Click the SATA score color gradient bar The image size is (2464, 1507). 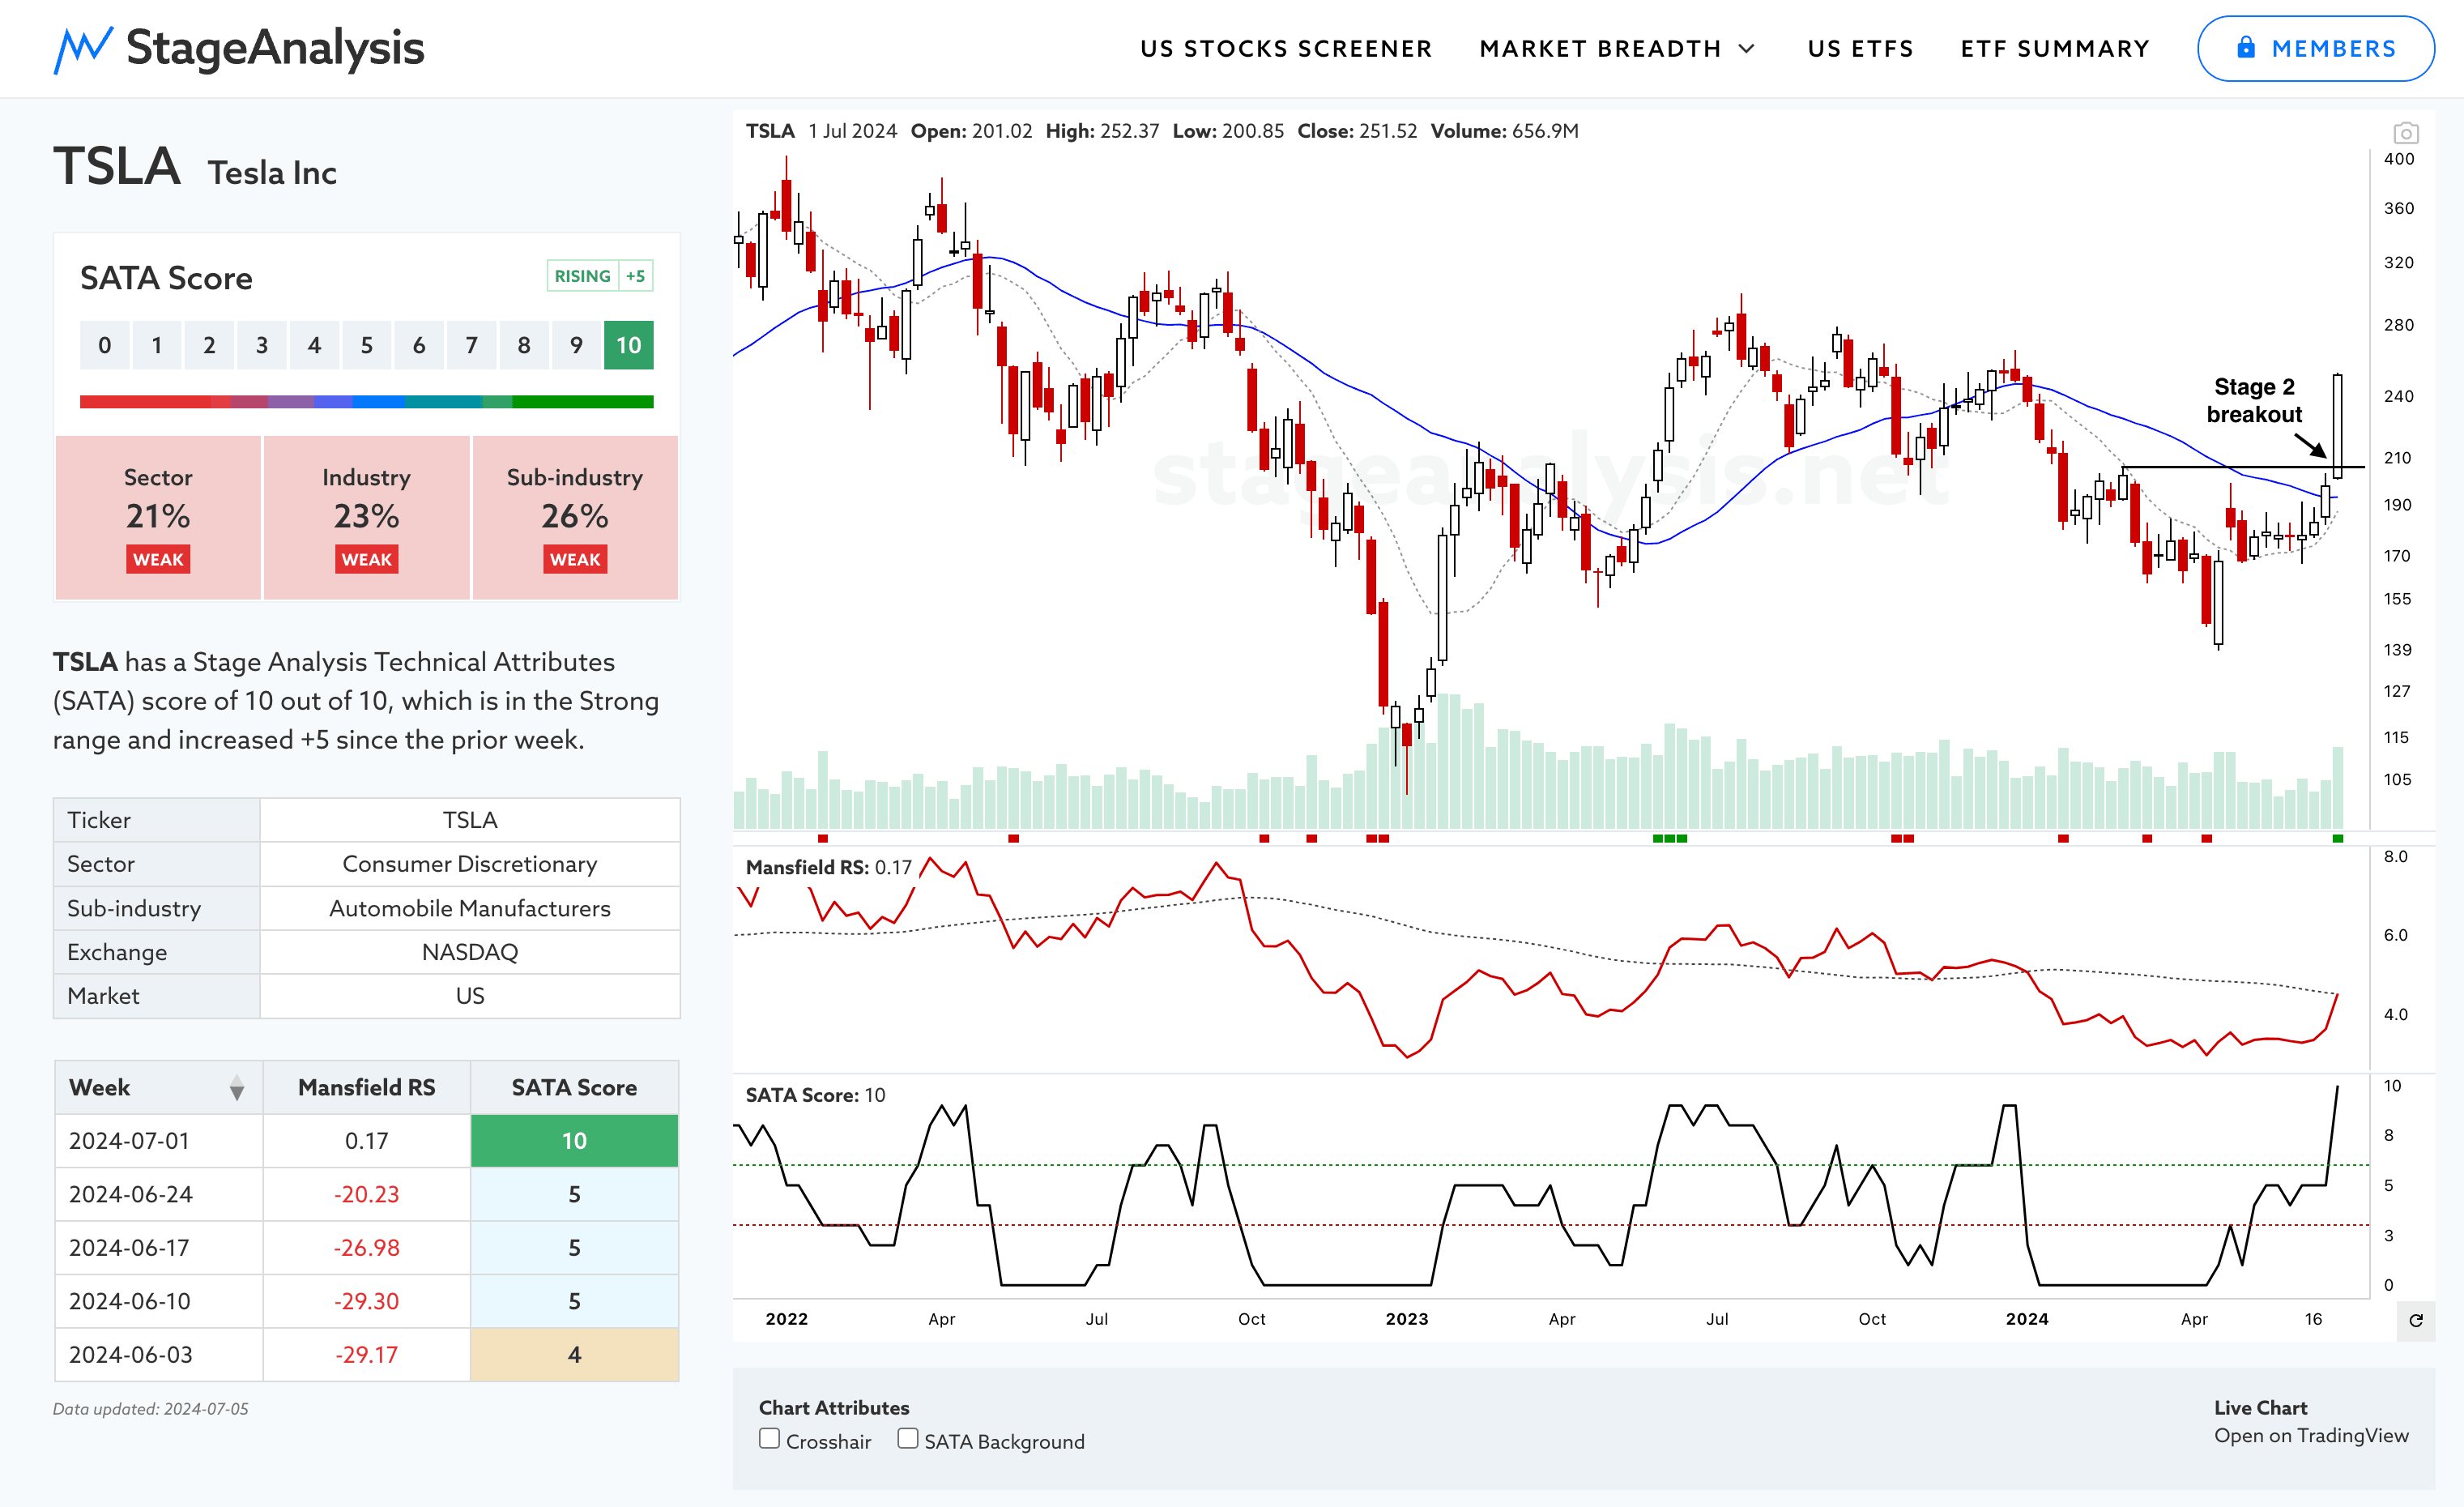coord(366,401)
